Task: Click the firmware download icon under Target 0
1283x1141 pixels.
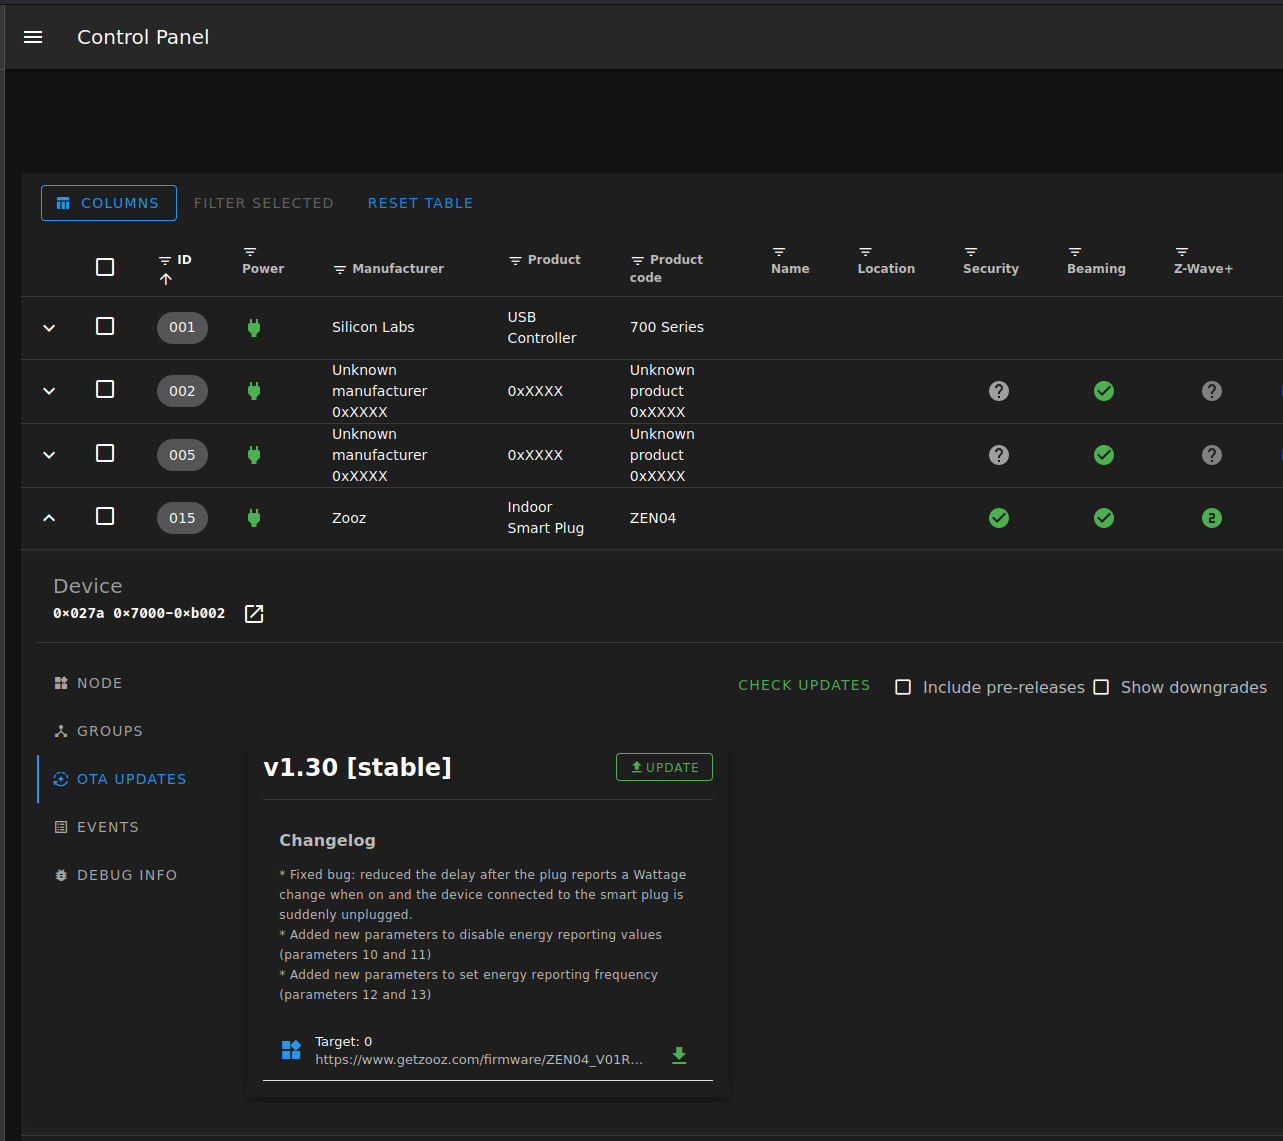Action: [679, 1055]
